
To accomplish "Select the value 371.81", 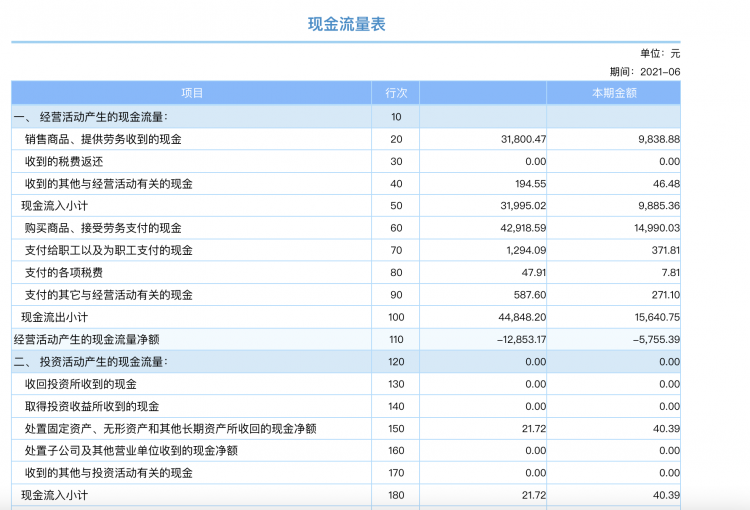I will pos(665,250).
